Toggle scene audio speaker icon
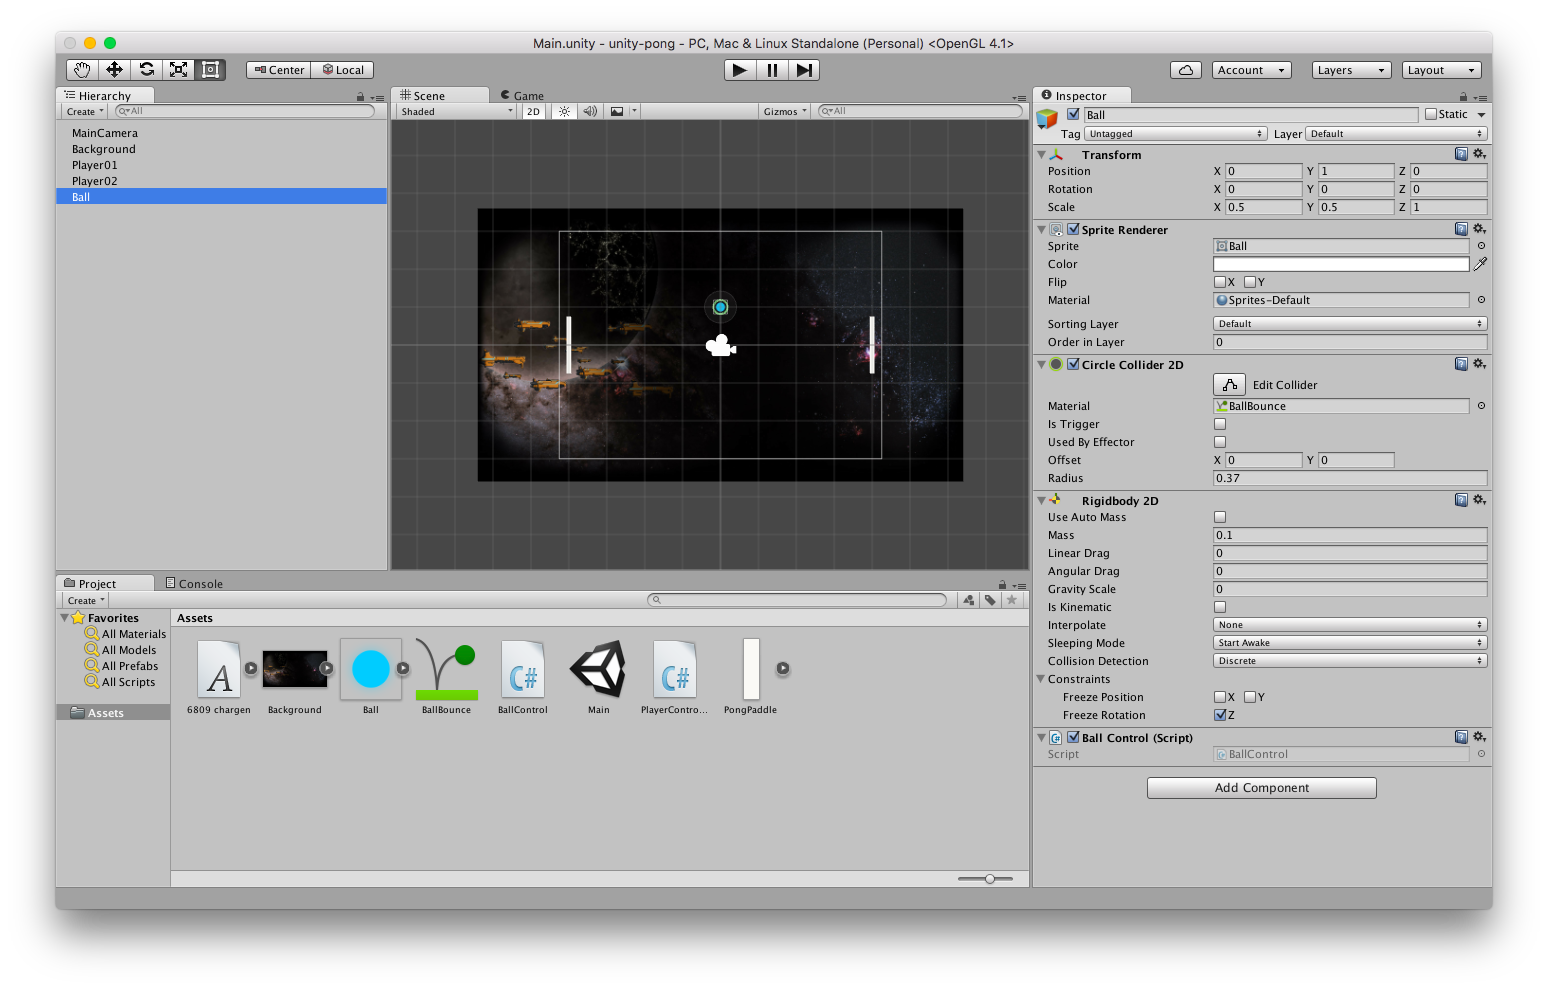The width and height of the screenshot is (1548, 989). [590, 112]
